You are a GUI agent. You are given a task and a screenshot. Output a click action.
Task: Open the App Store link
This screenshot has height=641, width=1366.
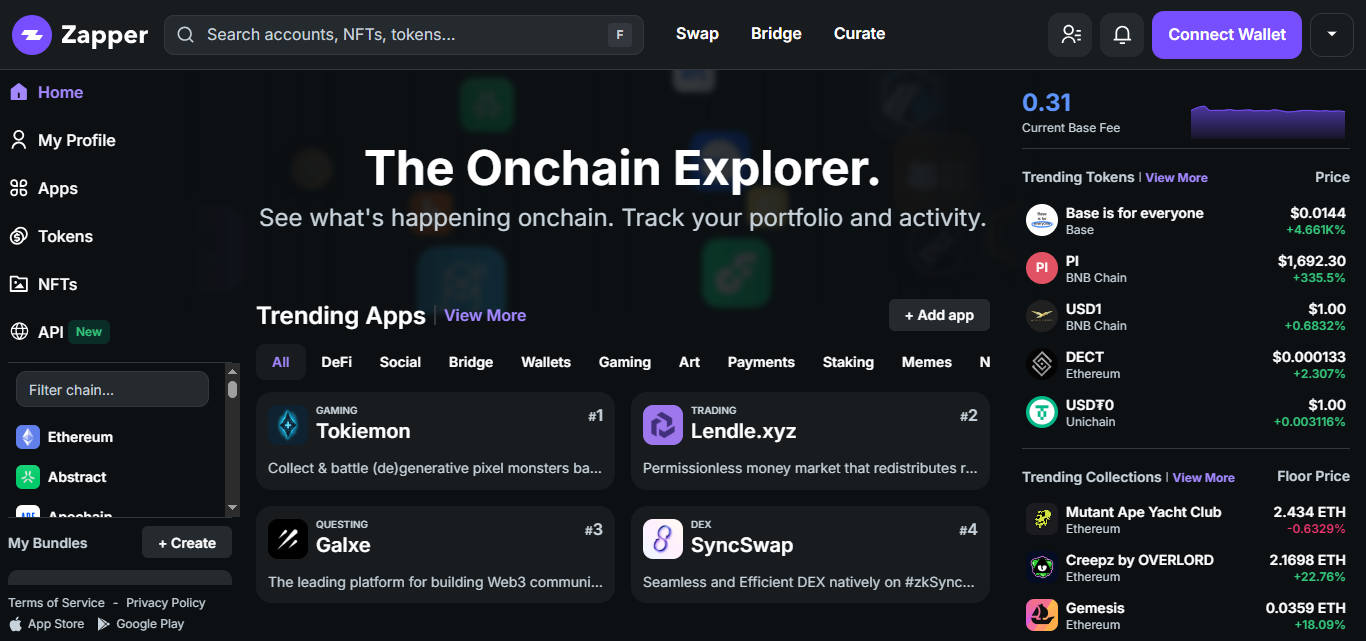46,623
